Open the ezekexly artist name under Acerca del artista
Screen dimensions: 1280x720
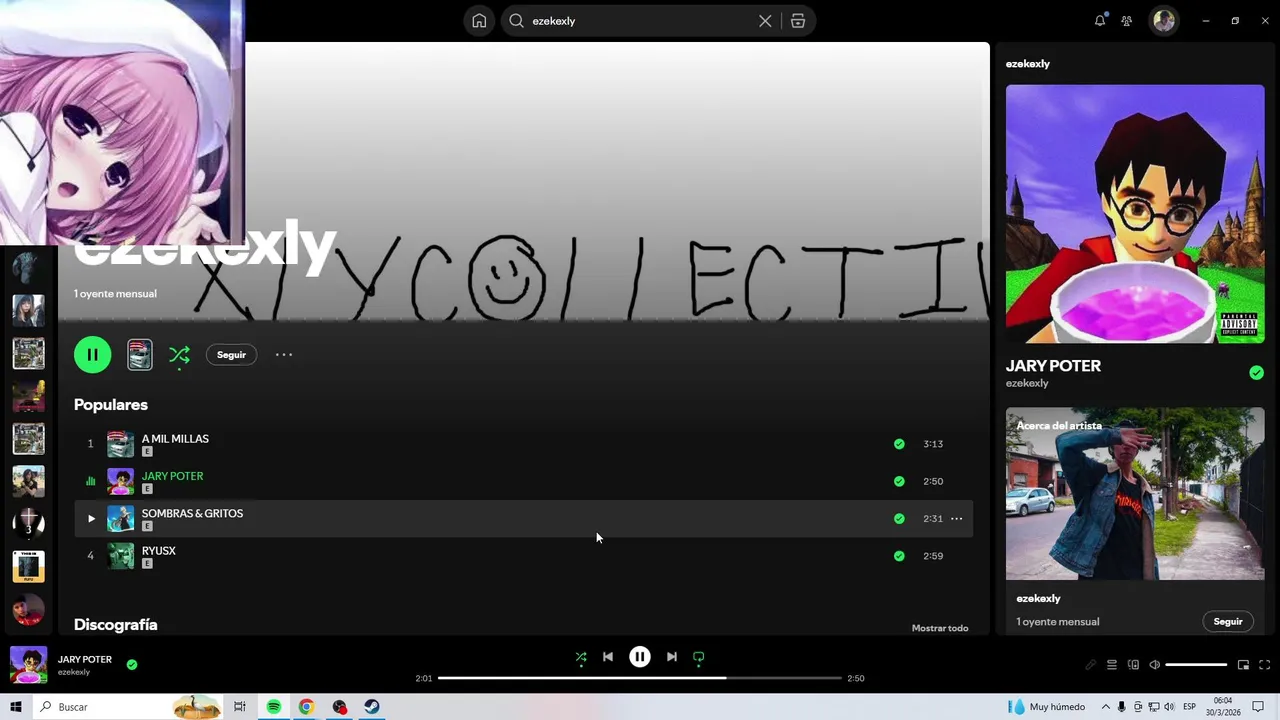click(x=1038, y=598)
